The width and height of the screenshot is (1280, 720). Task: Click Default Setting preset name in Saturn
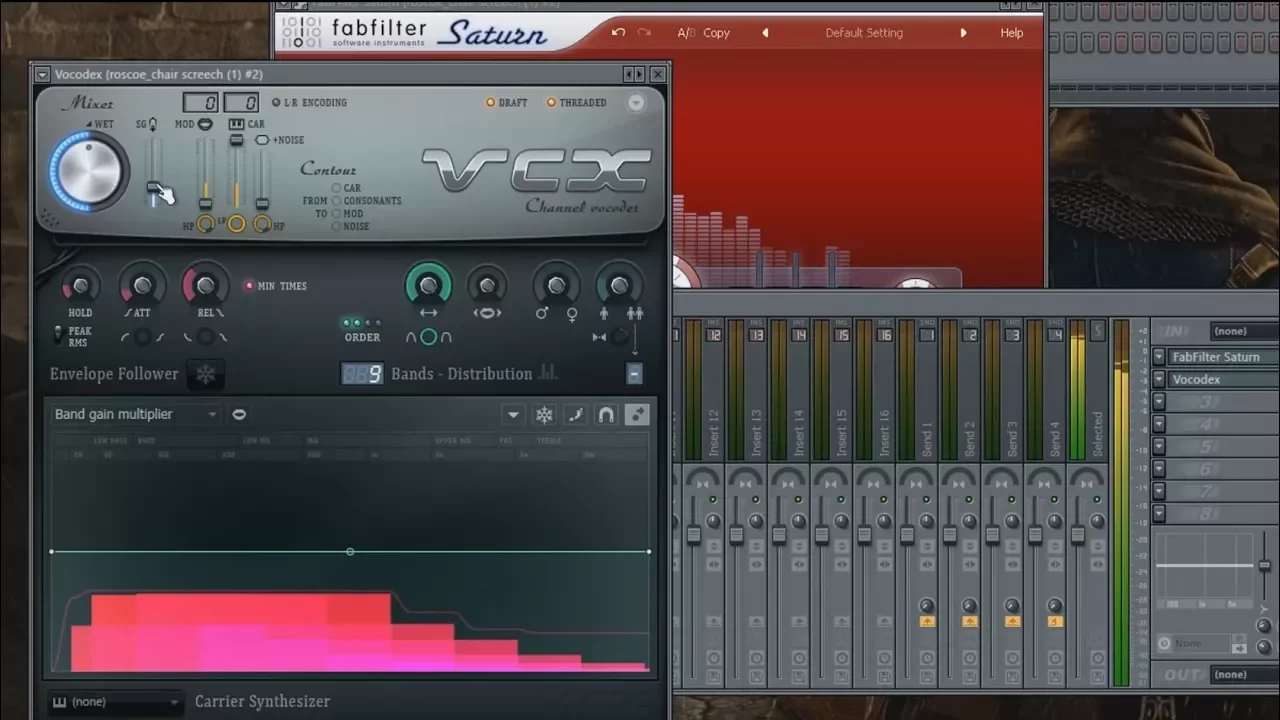(864, 32)
